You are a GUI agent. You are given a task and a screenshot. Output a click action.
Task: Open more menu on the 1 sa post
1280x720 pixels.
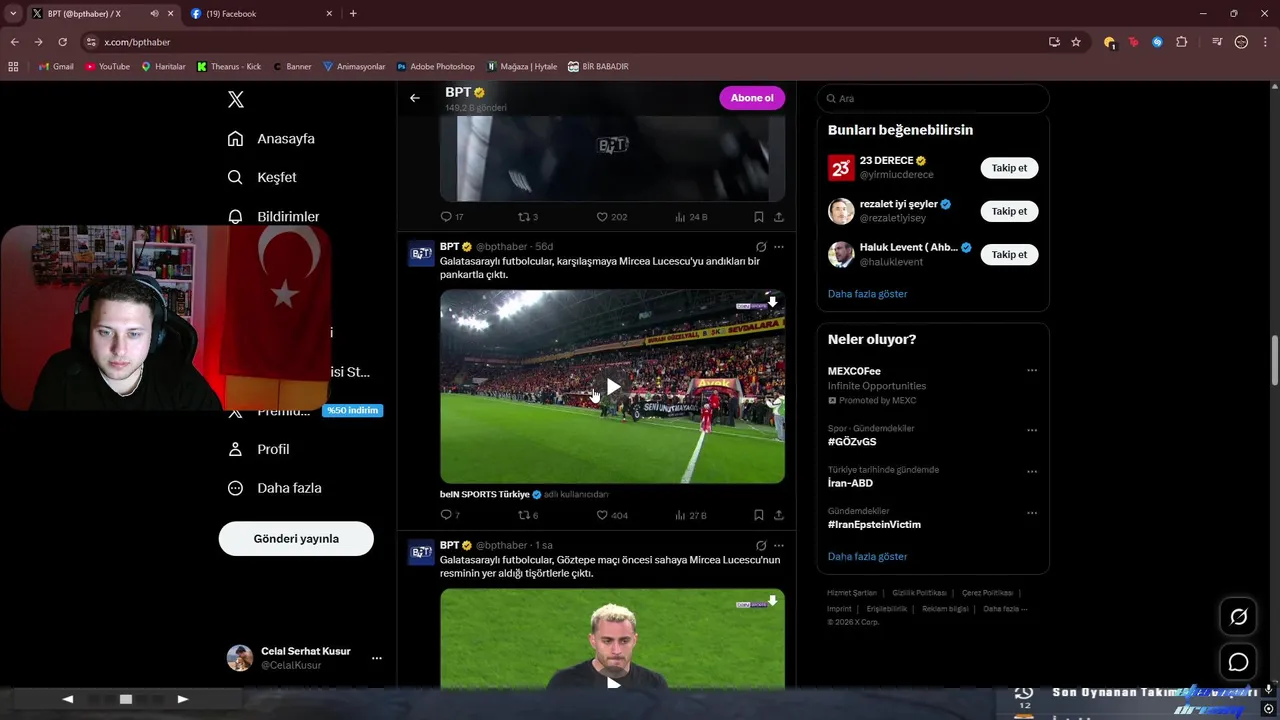tap(779, 546)
